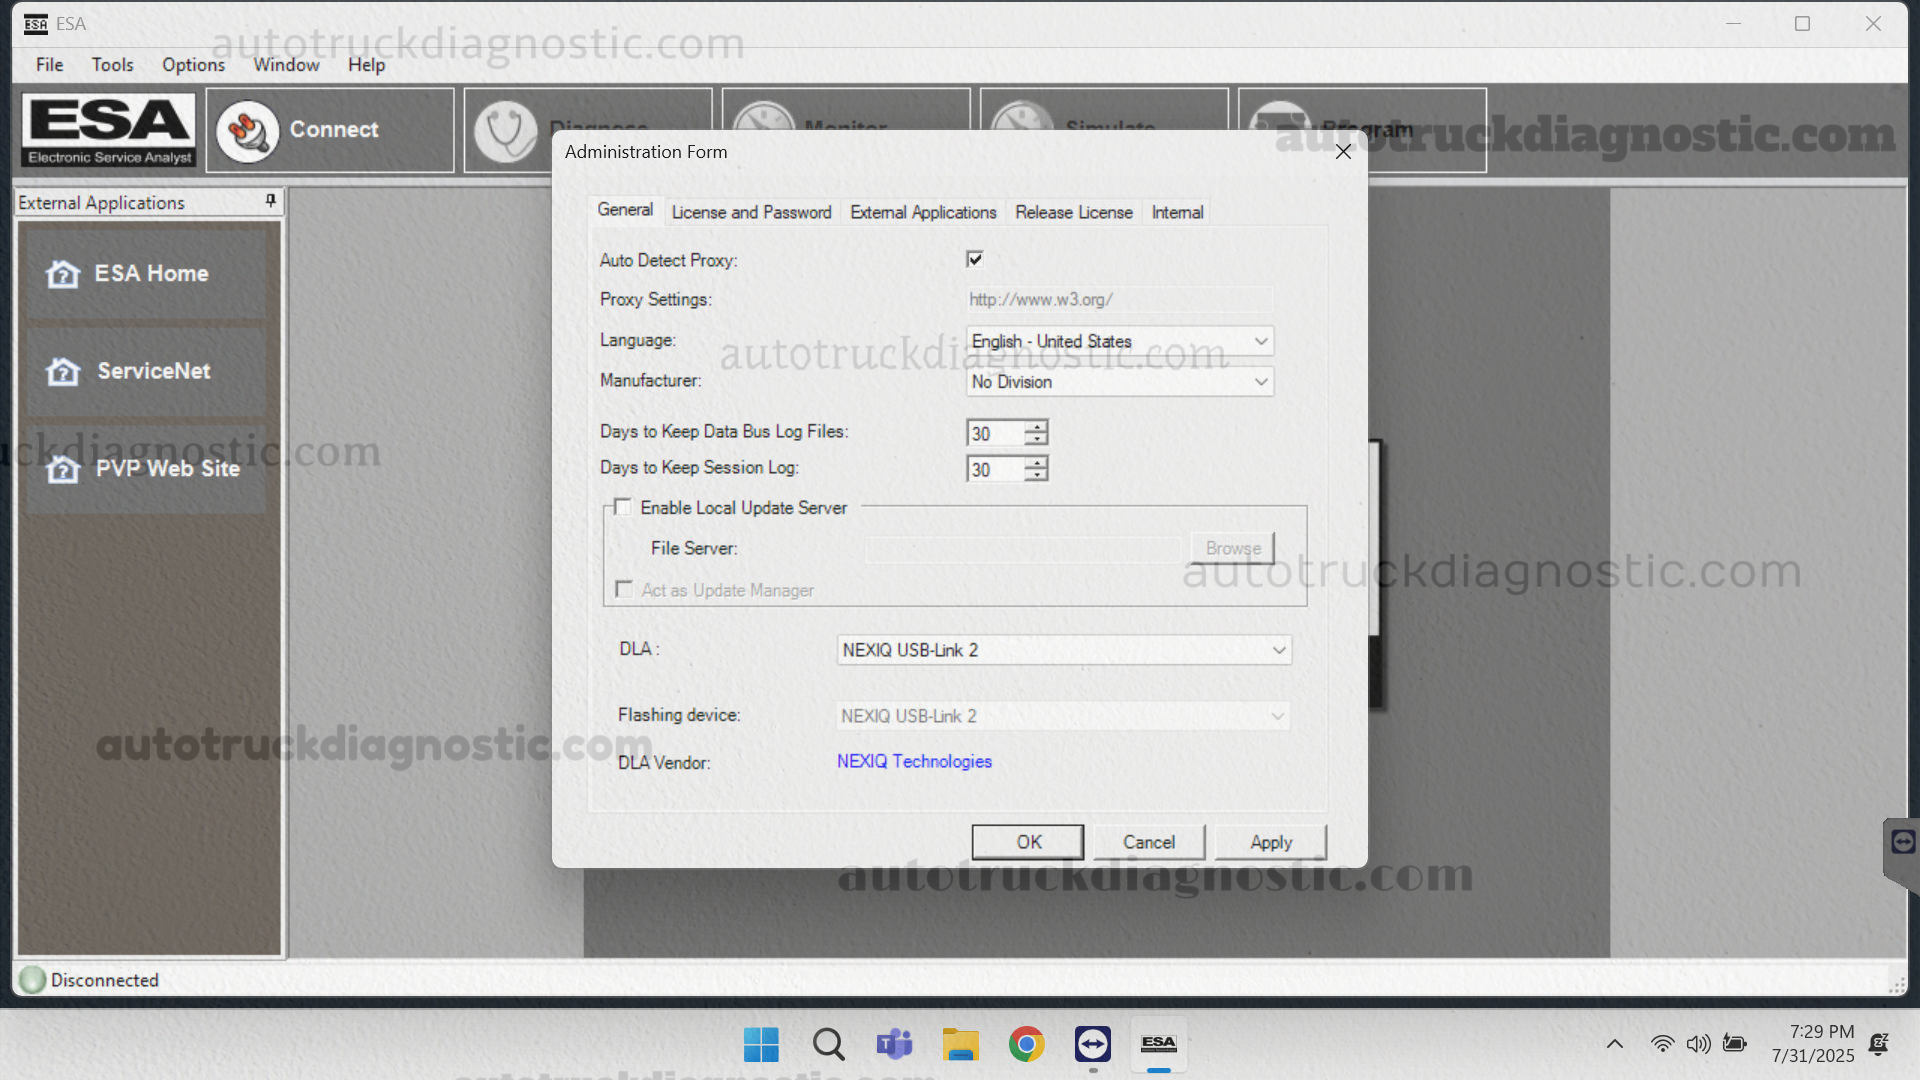Open the Tools menu
Screen dimensions: 1920x1080
[112, 64]
